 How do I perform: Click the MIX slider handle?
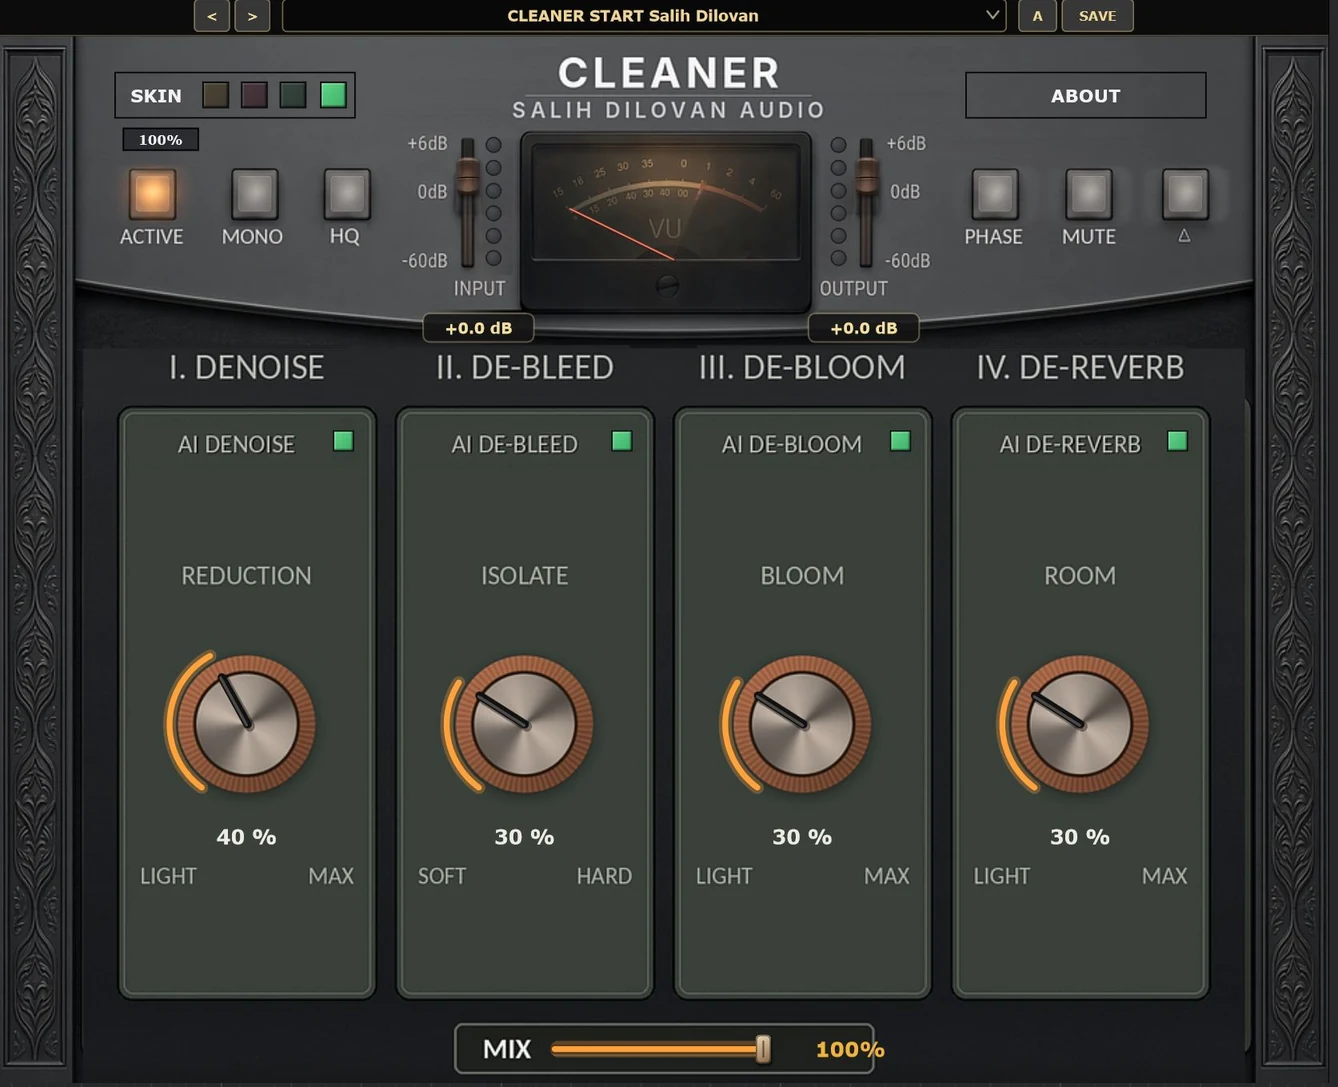coord(763,1049)
